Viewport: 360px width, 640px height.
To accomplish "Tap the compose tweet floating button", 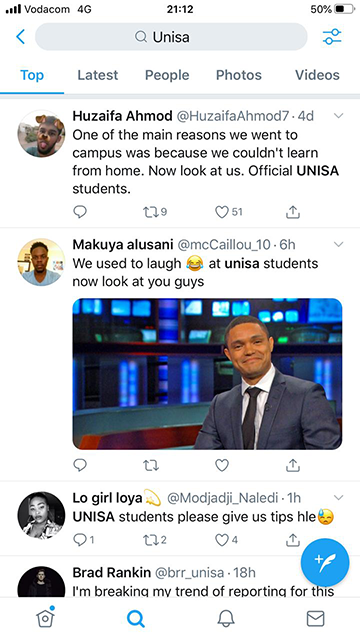I will [x=325, y=562].
